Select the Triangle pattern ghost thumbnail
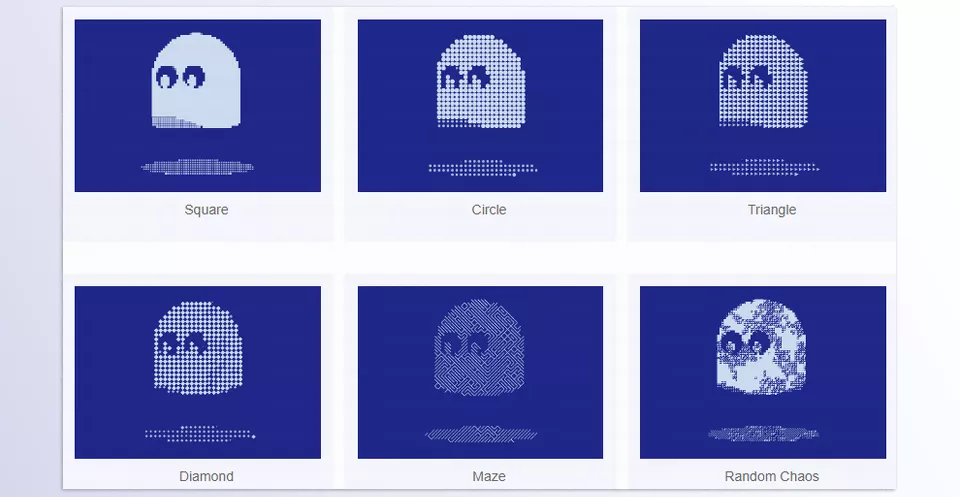The width and height of the screenshot is (960, 497). [x=763, y=105]
